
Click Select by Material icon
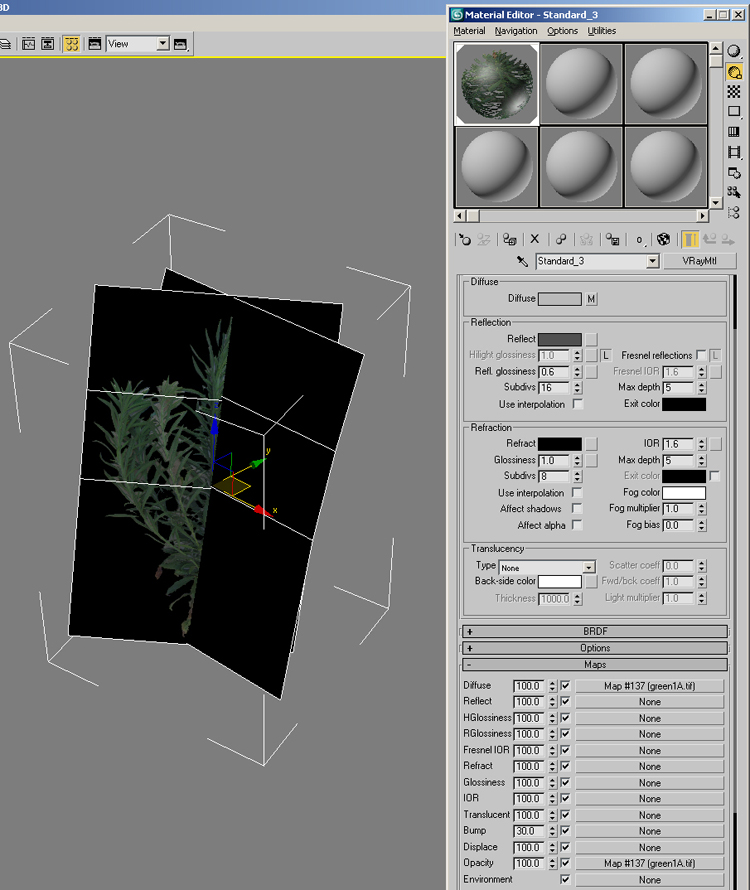point(734,192)
